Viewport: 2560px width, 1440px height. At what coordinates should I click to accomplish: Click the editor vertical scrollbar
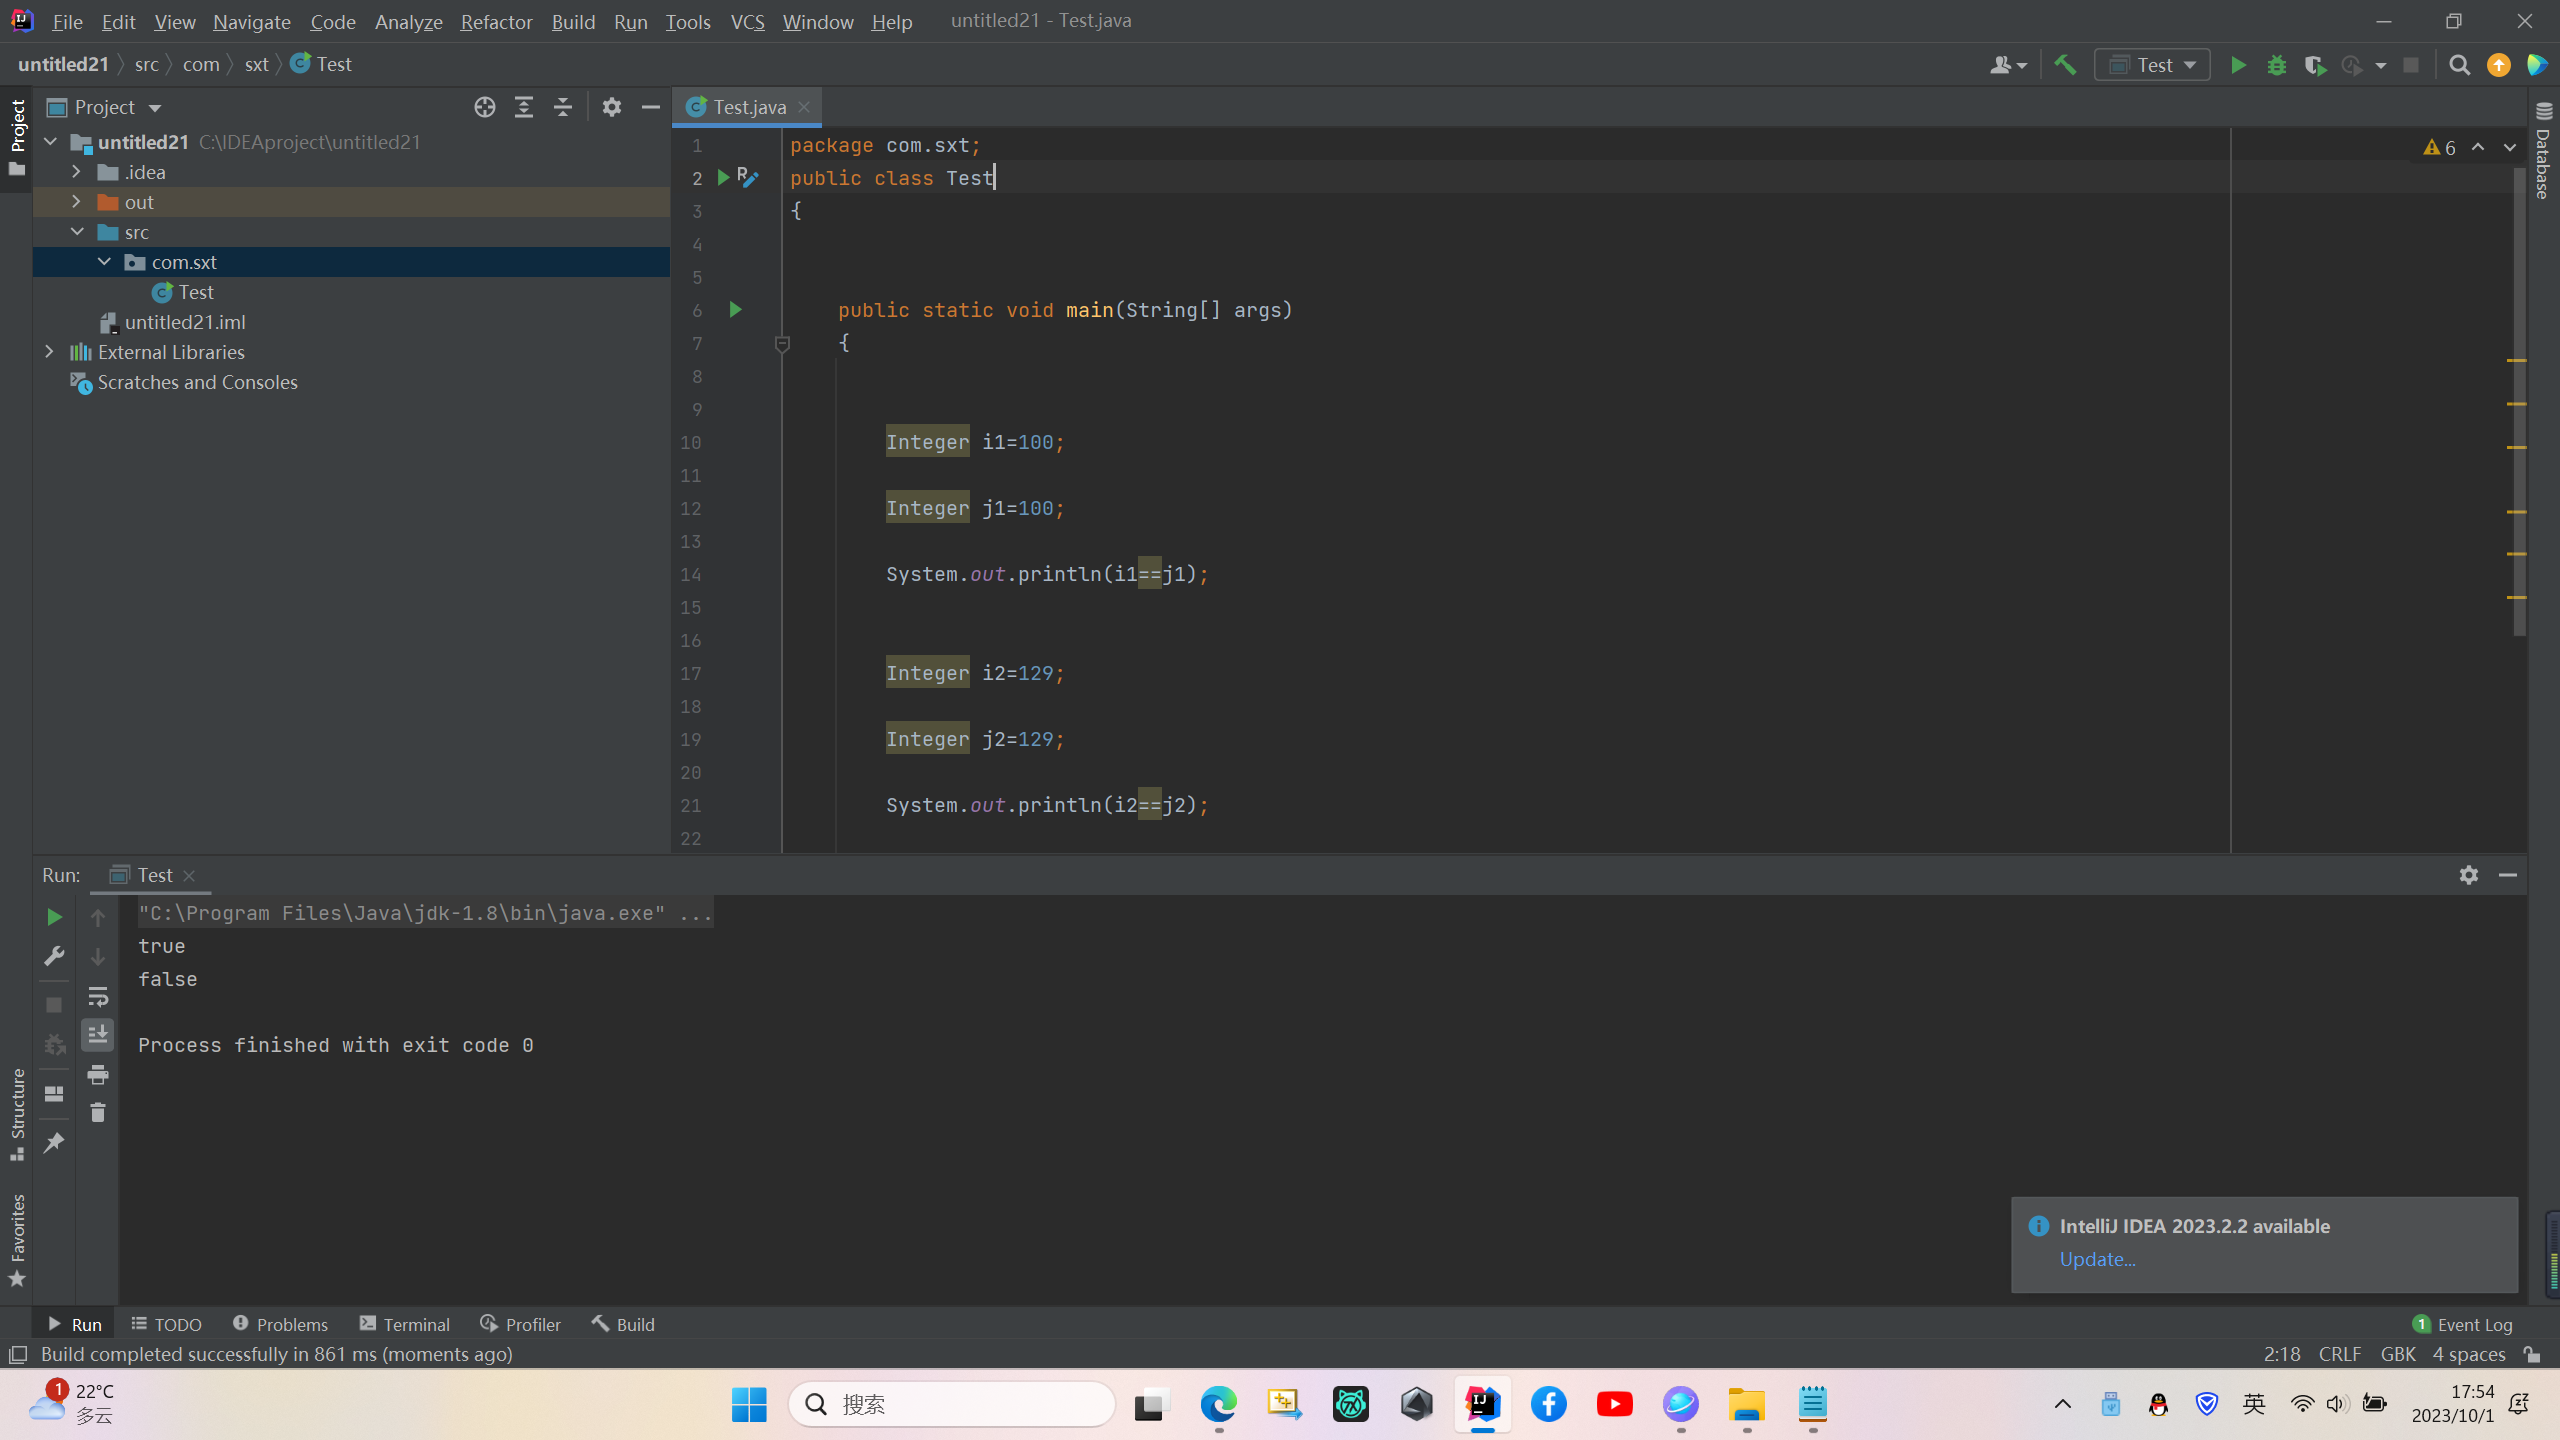pyautogui.click(x=2519, y=400)
